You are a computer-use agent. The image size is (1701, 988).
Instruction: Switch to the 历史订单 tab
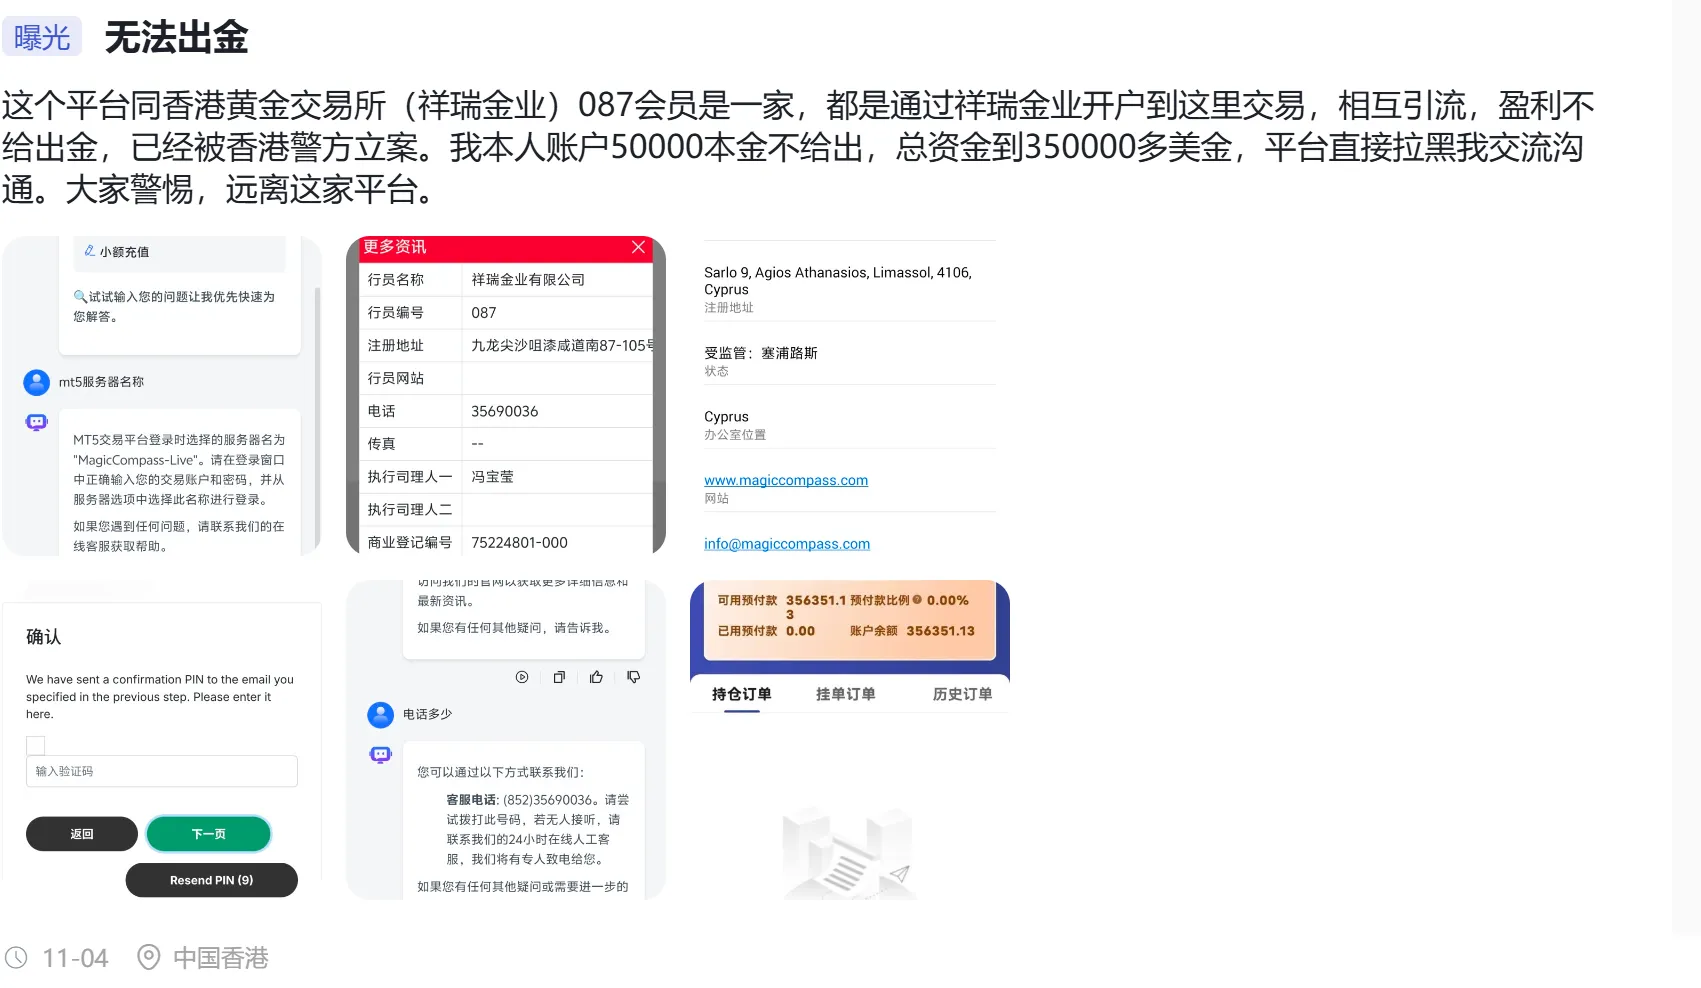[x=963, y=694]
